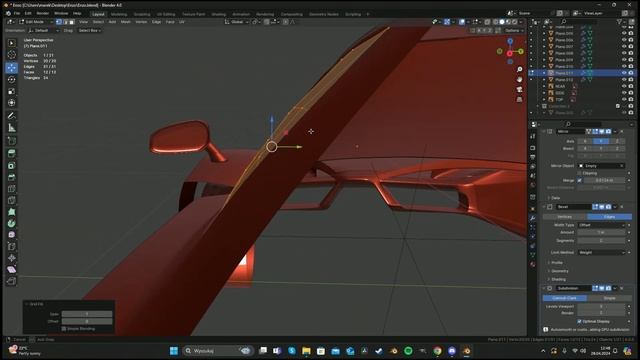Select the Smooth tool
The width and height of the screenshot is (640, 360).
coord(12,235)
